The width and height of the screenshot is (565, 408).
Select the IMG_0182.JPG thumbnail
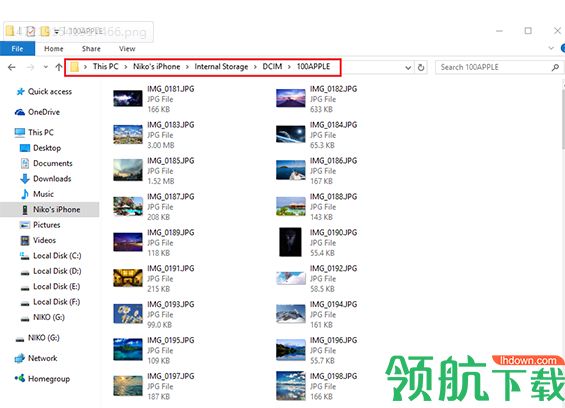click(290, 99)
